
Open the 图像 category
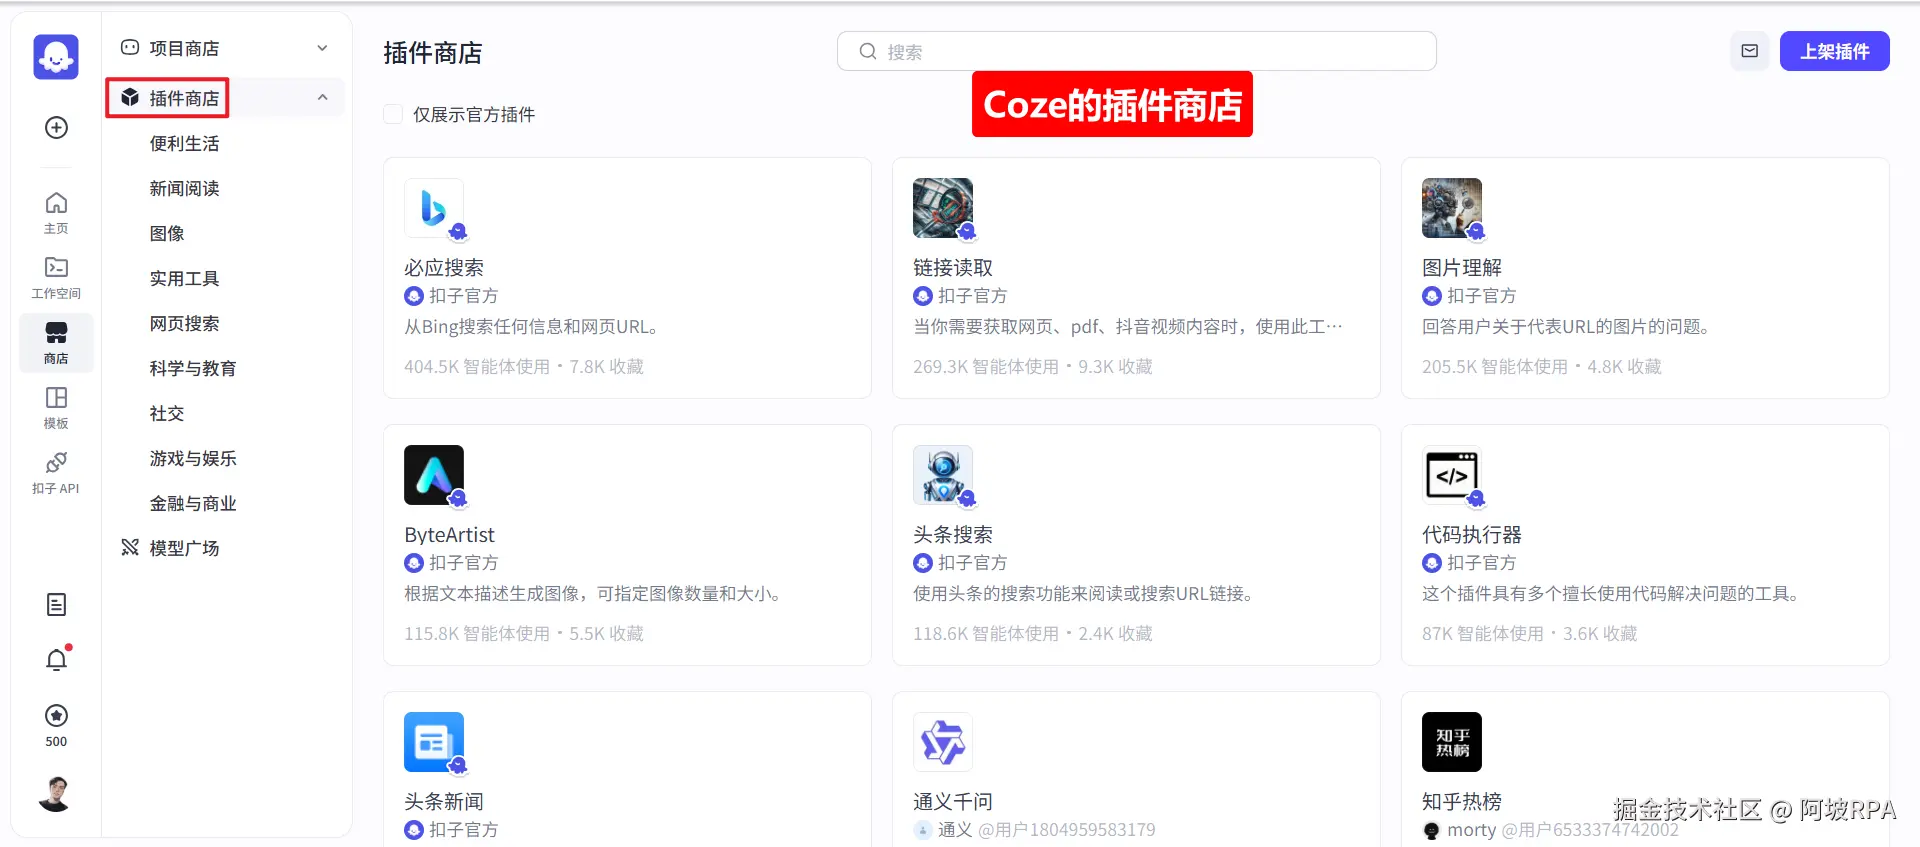tap(167, 233)
